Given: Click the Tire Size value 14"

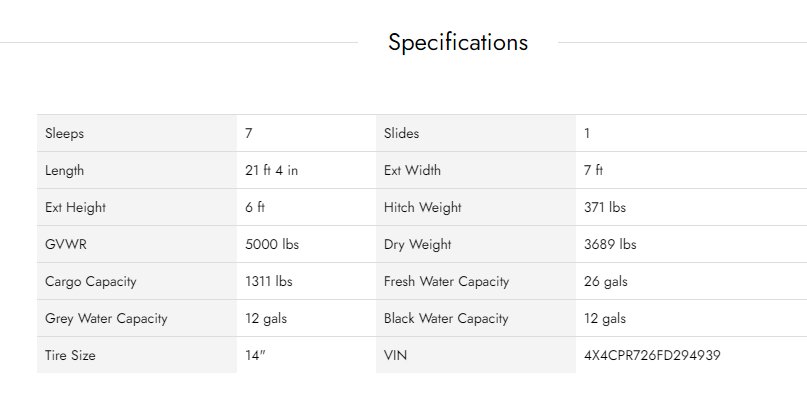Looking at the screenshot, I should tap(255, 355).
